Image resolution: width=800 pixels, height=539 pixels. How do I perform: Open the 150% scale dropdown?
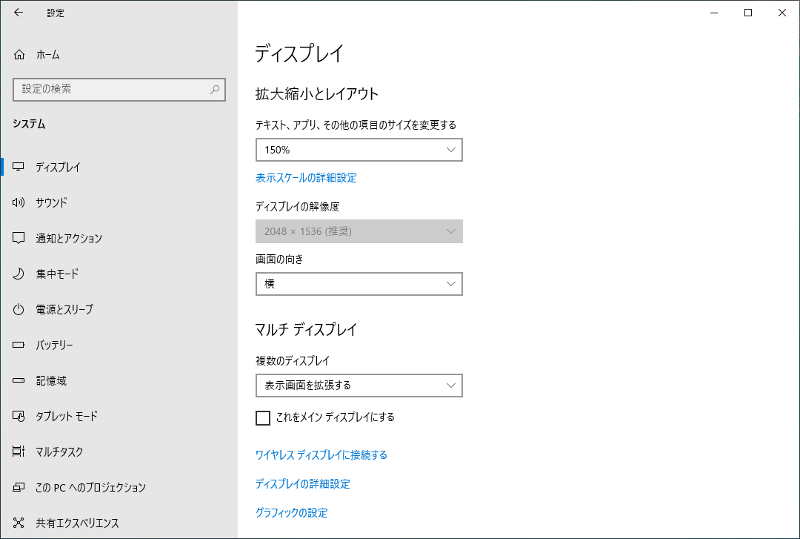click(x=359, y=150)
